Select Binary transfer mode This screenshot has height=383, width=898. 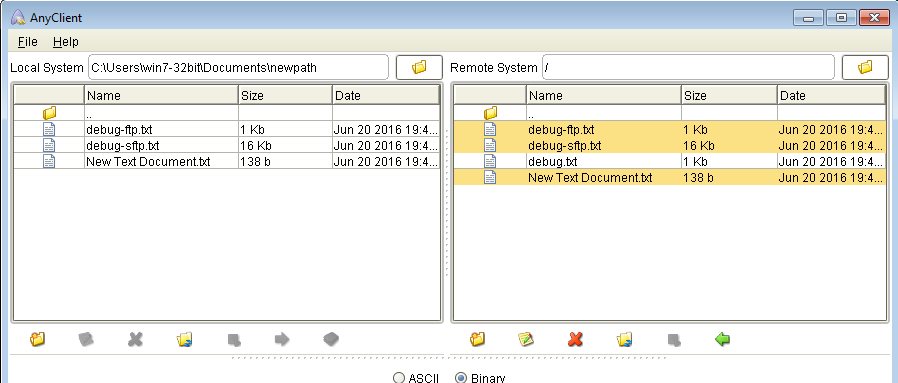[x=480, y=378]
